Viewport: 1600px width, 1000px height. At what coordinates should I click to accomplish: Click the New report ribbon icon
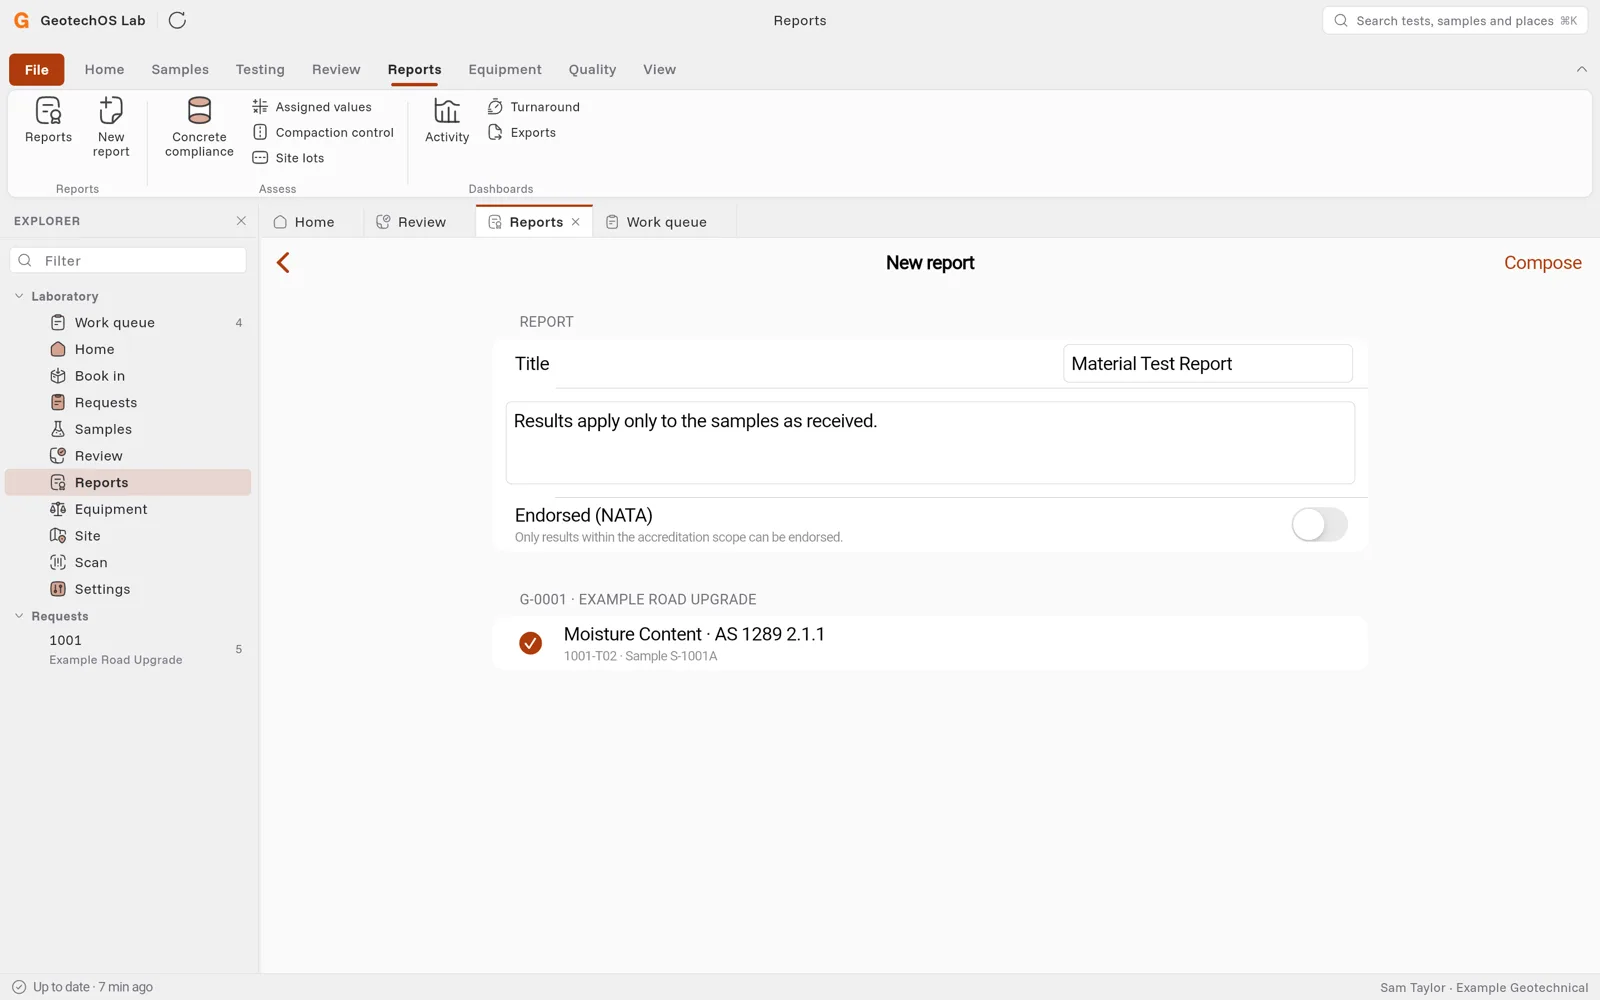111,127
